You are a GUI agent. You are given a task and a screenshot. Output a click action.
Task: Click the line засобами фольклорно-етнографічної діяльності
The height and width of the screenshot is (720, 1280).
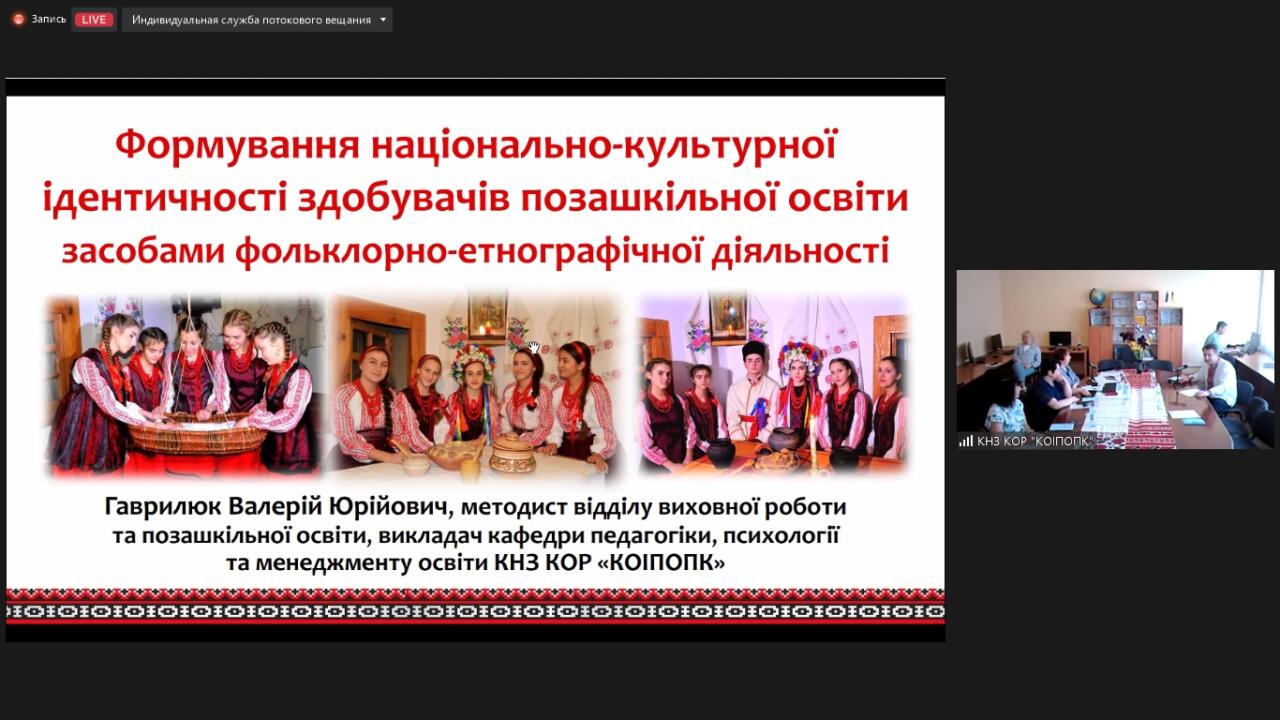point(475,250)
